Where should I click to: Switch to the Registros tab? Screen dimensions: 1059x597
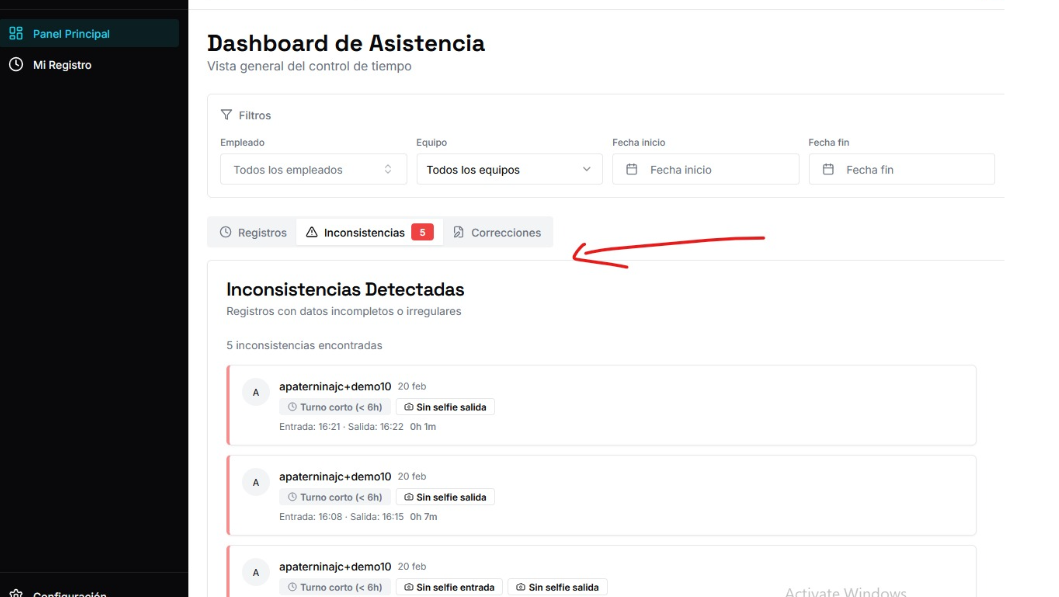click(253, 233)
